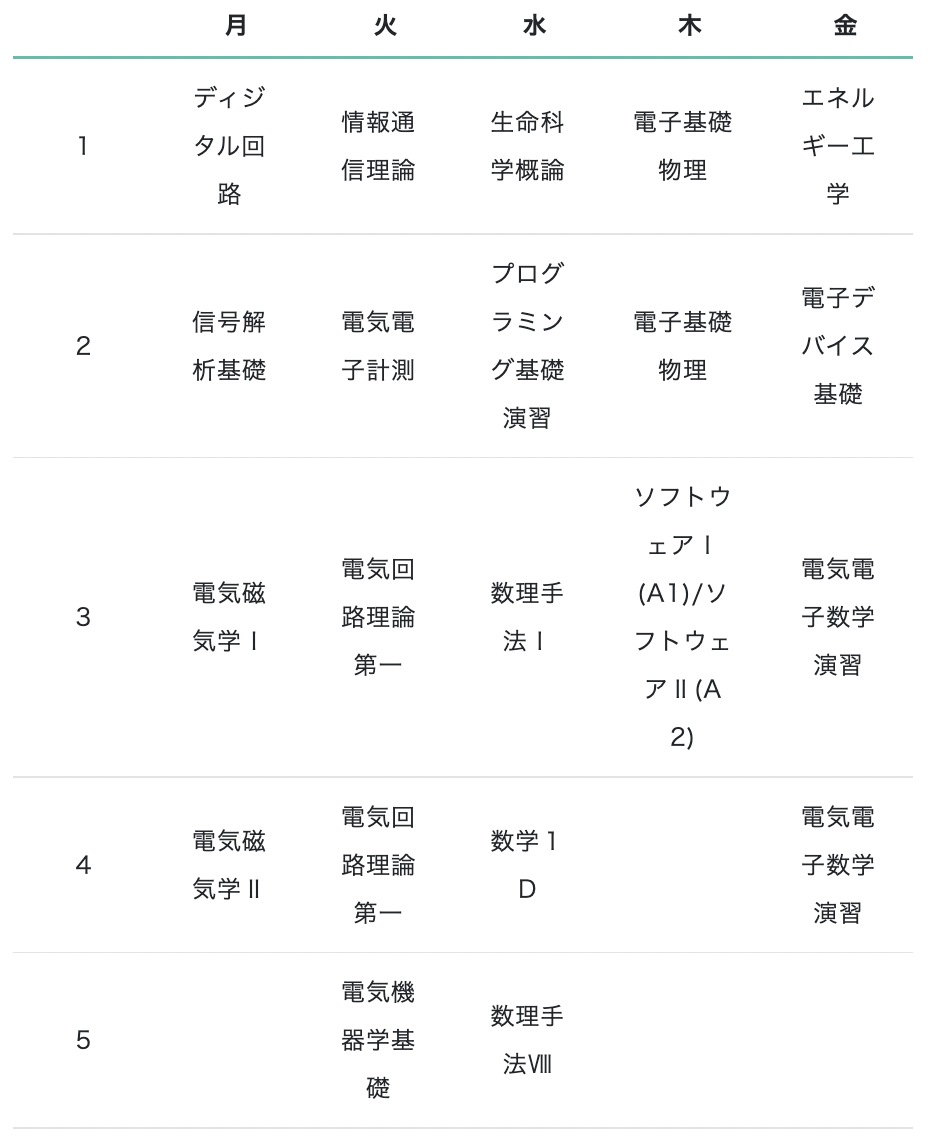Select the 数学1D cell

pyautogui.click(x=527, y=865)
